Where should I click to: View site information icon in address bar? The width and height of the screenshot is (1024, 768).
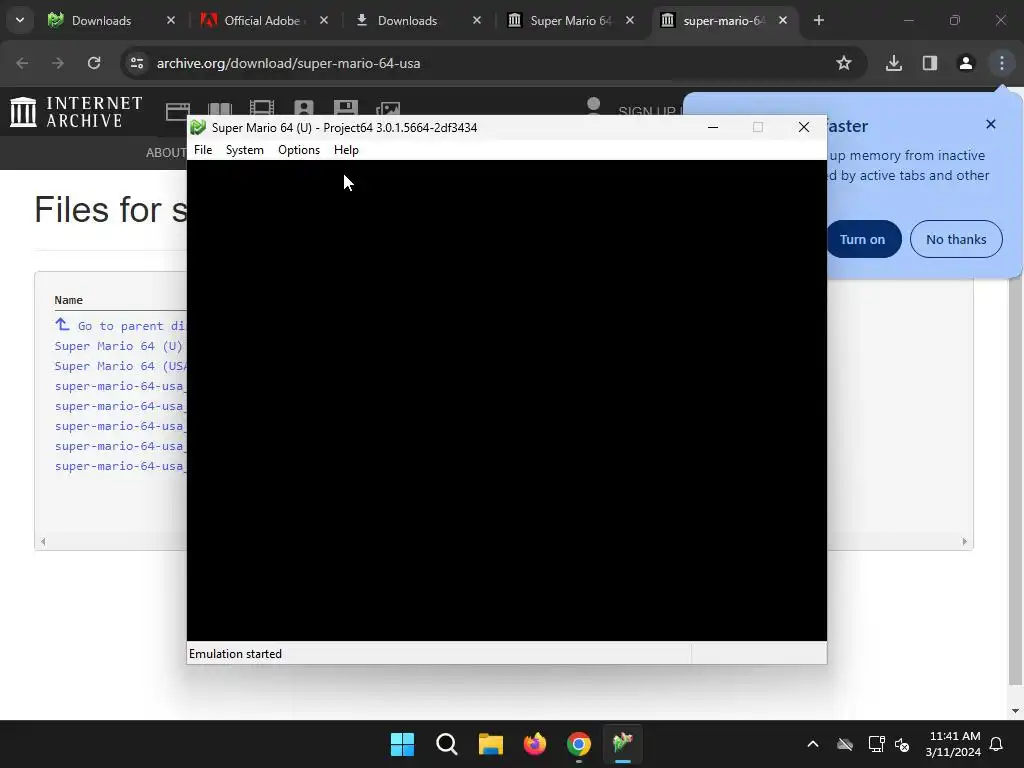(137, 63)
